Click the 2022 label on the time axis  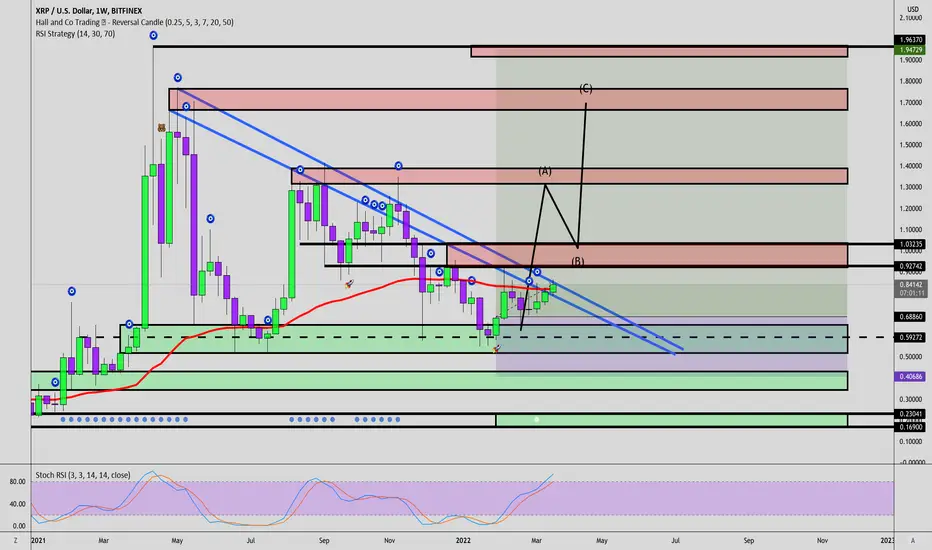(463, 540)
